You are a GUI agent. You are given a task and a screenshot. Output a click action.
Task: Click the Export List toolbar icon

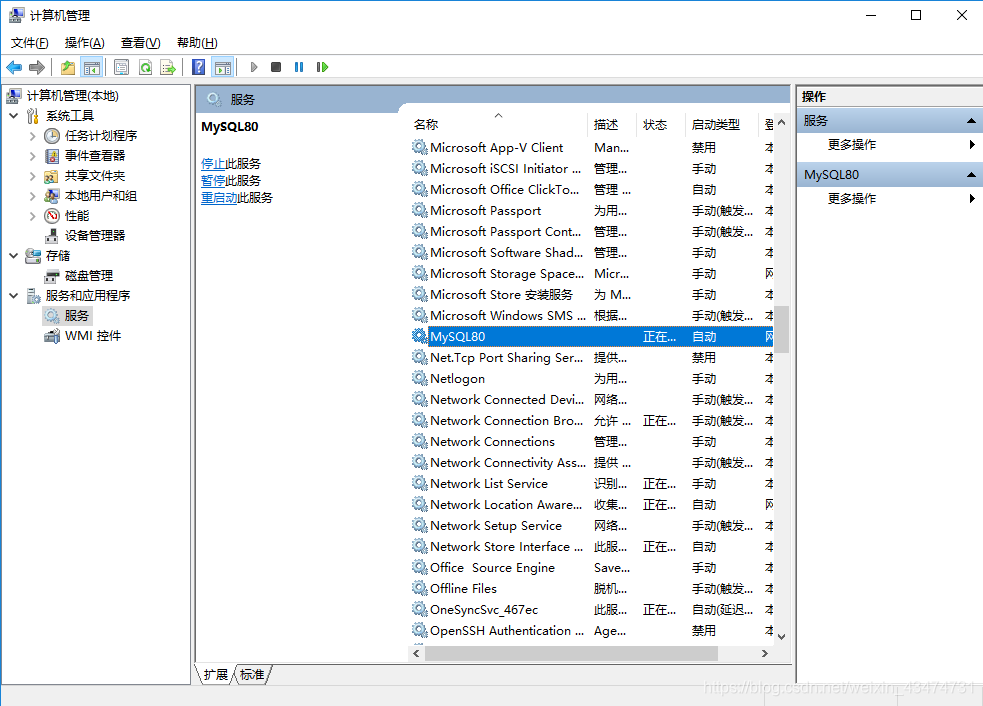168,67
